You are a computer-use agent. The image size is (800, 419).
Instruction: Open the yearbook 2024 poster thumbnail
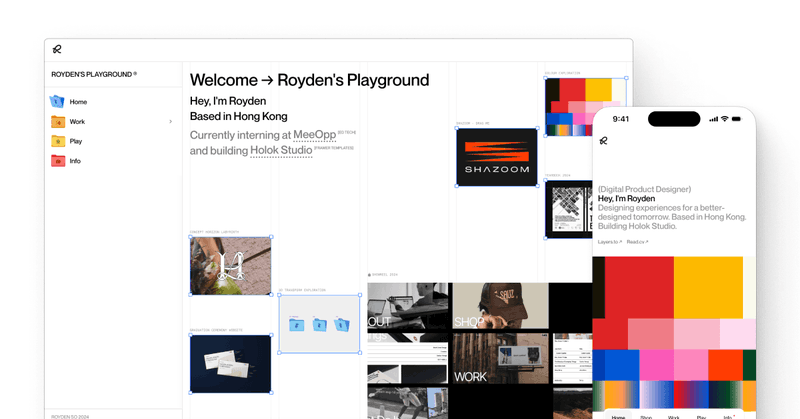(x=568, y=209)
